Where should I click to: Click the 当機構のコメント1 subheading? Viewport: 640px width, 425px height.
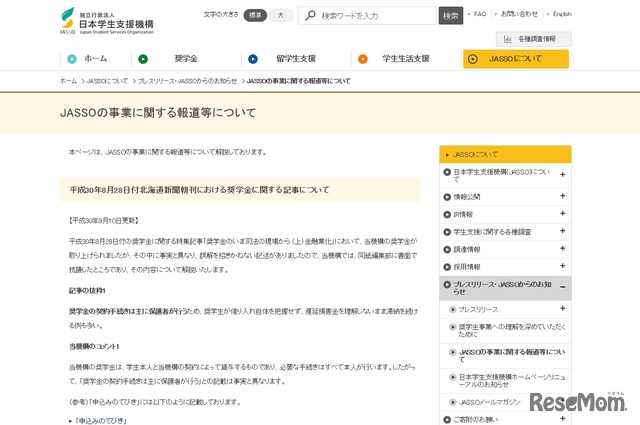click(94, 346)
